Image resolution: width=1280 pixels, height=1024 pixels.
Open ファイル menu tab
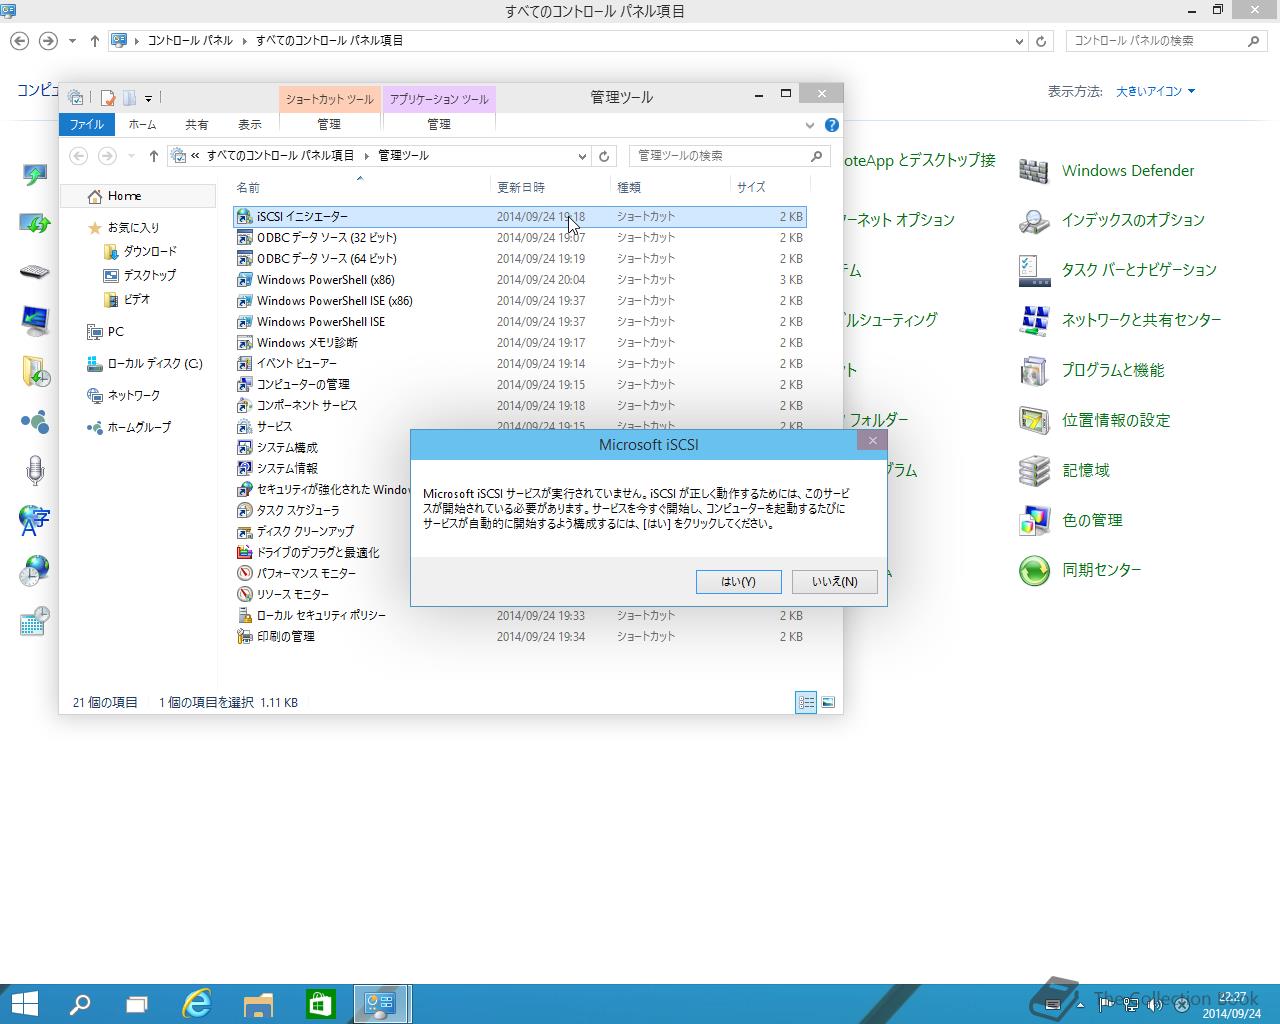coord(86,124)
